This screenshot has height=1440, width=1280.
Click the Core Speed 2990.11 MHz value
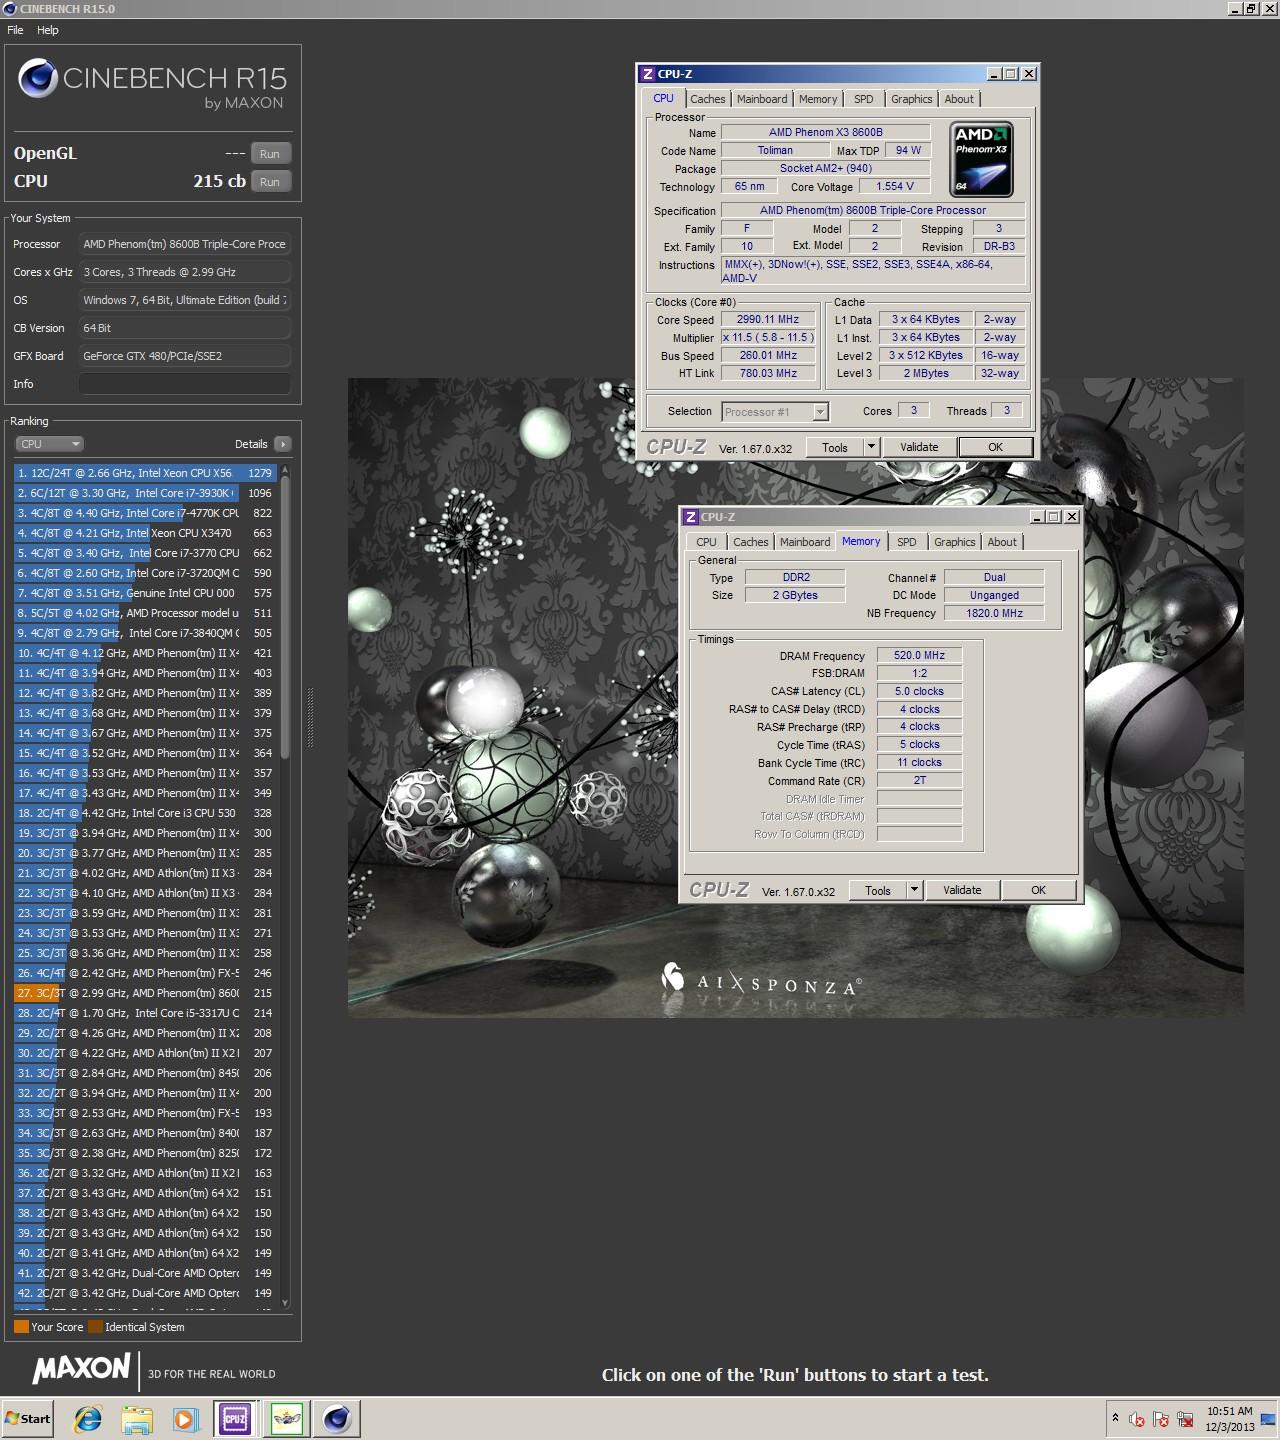(768, 320)
